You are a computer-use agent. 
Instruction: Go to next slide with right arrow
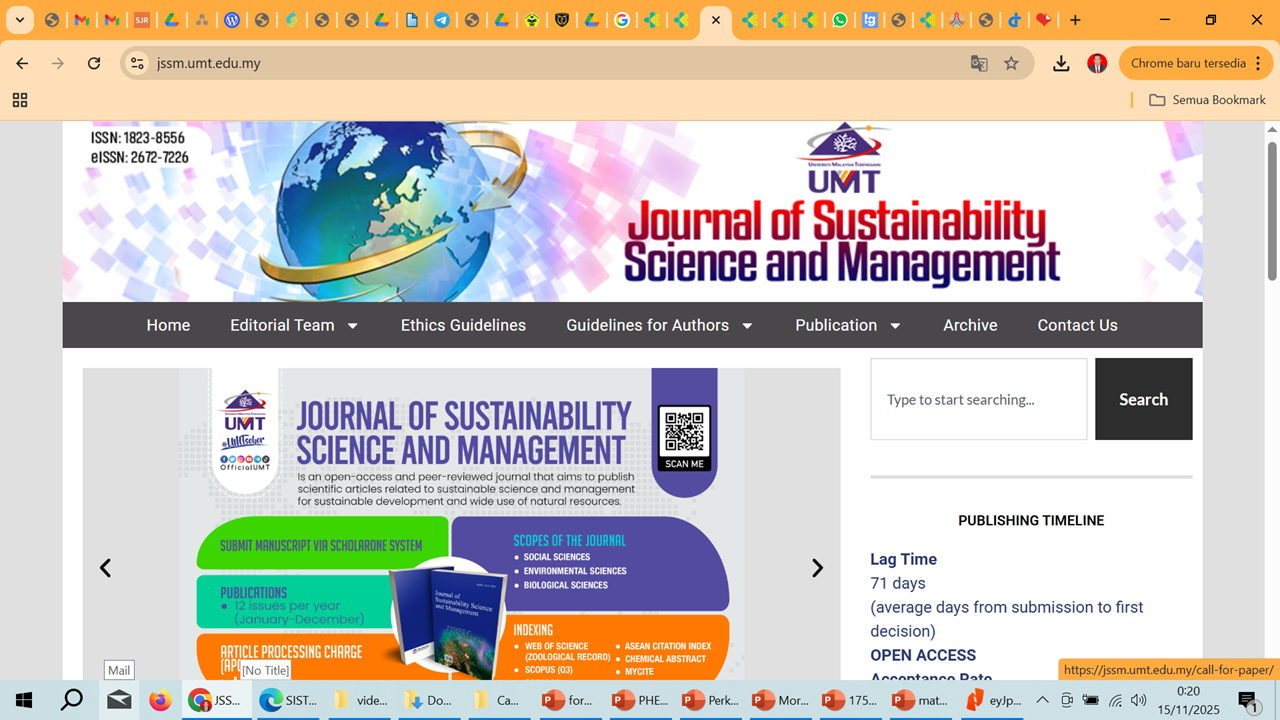pyautogui.click(x=817, y=568)
